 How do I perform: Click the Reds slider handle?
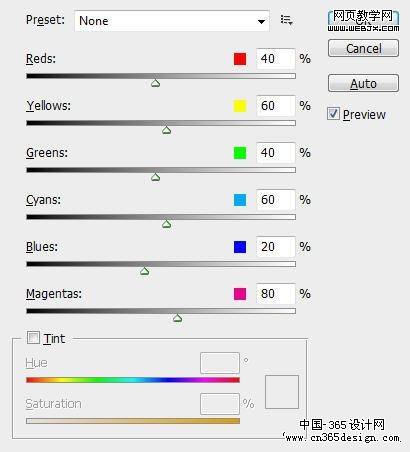pos(156,83)
